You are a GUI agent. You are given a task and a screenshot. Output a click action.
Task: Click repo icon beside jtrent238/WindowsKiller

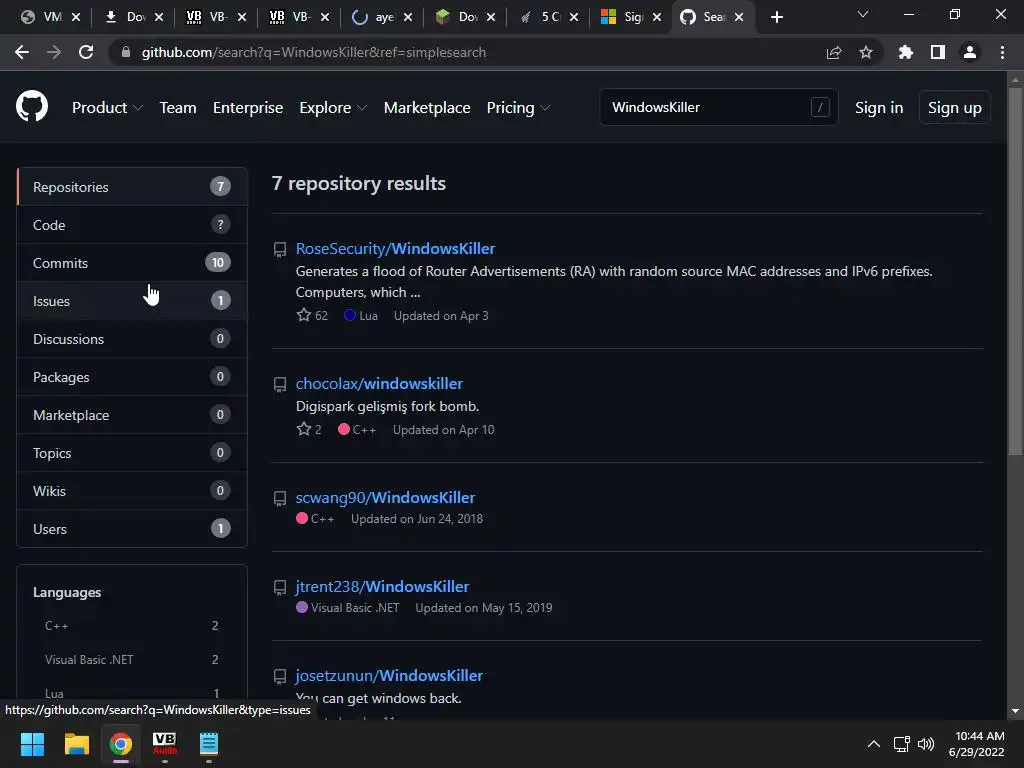(x=280, y=588)
